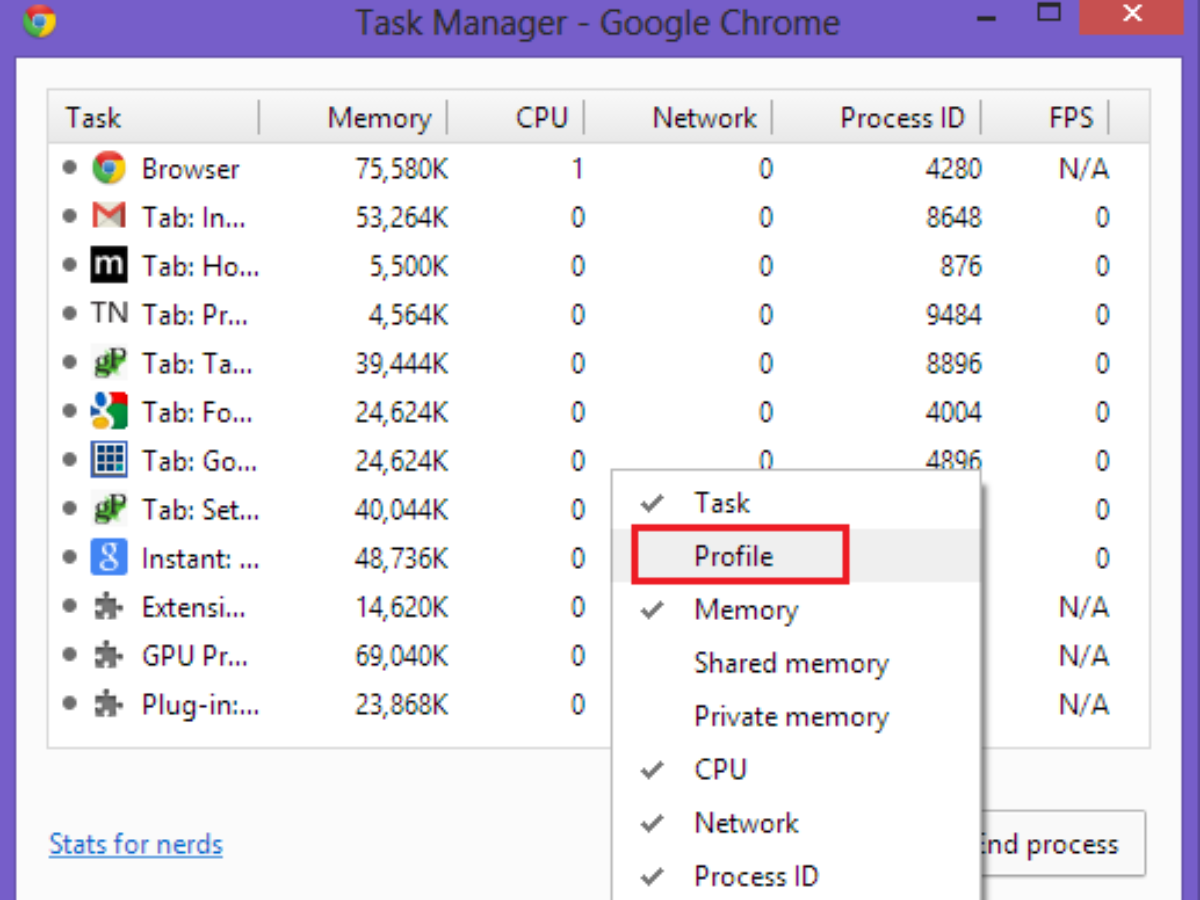
Task: Sort by the Process ID column header
Action: tap(877, 118)
